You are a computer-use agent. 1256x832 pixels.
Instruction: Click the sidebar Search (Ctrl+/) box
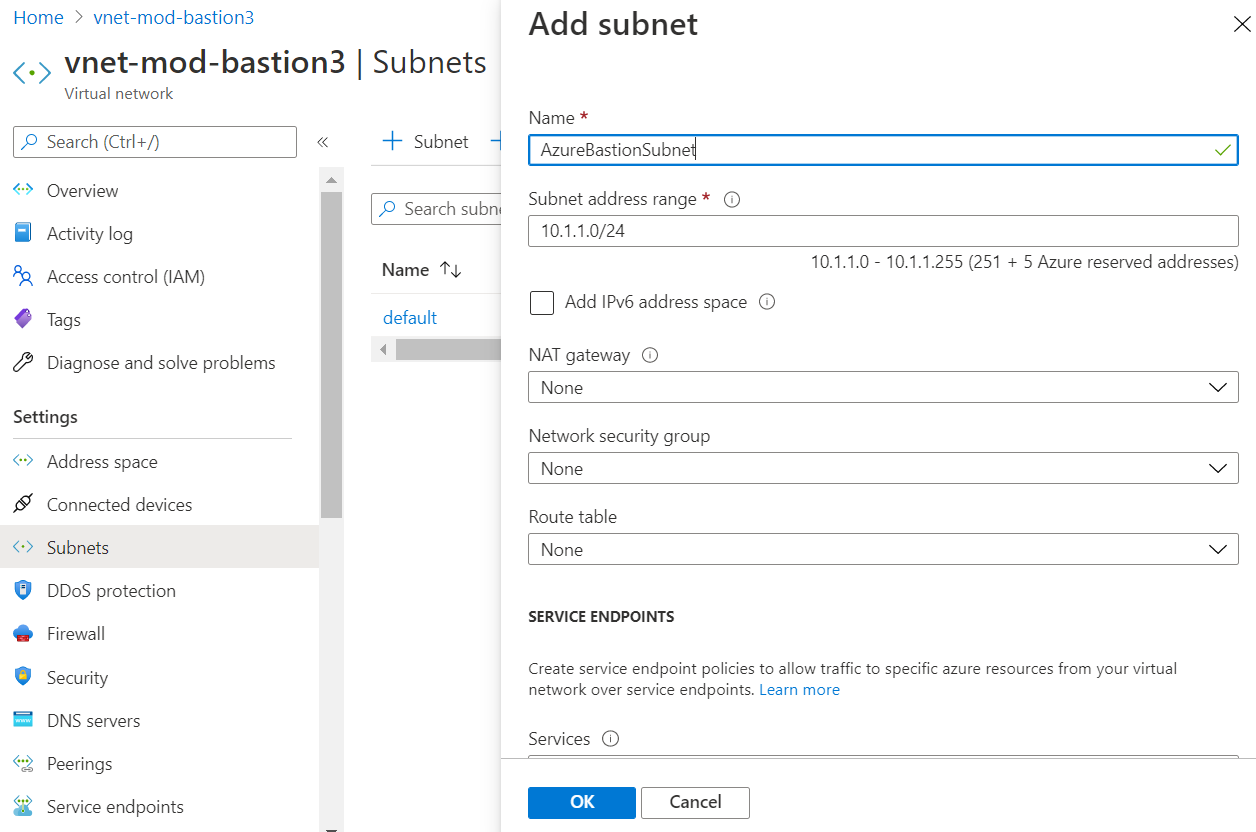155,142
